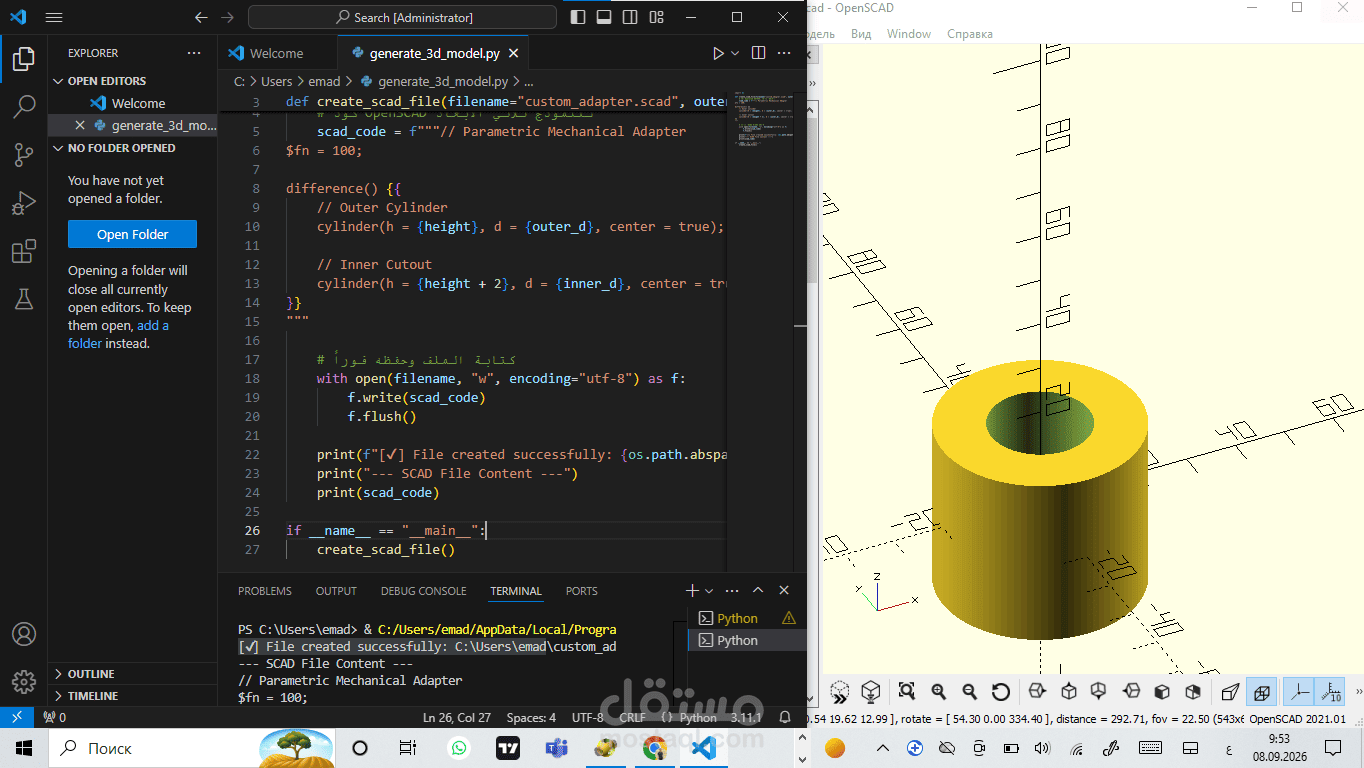Click OpenSCAD Preview render icon
The width and height of the screenshot is (1364, 768).
click(x=840, y=691)
